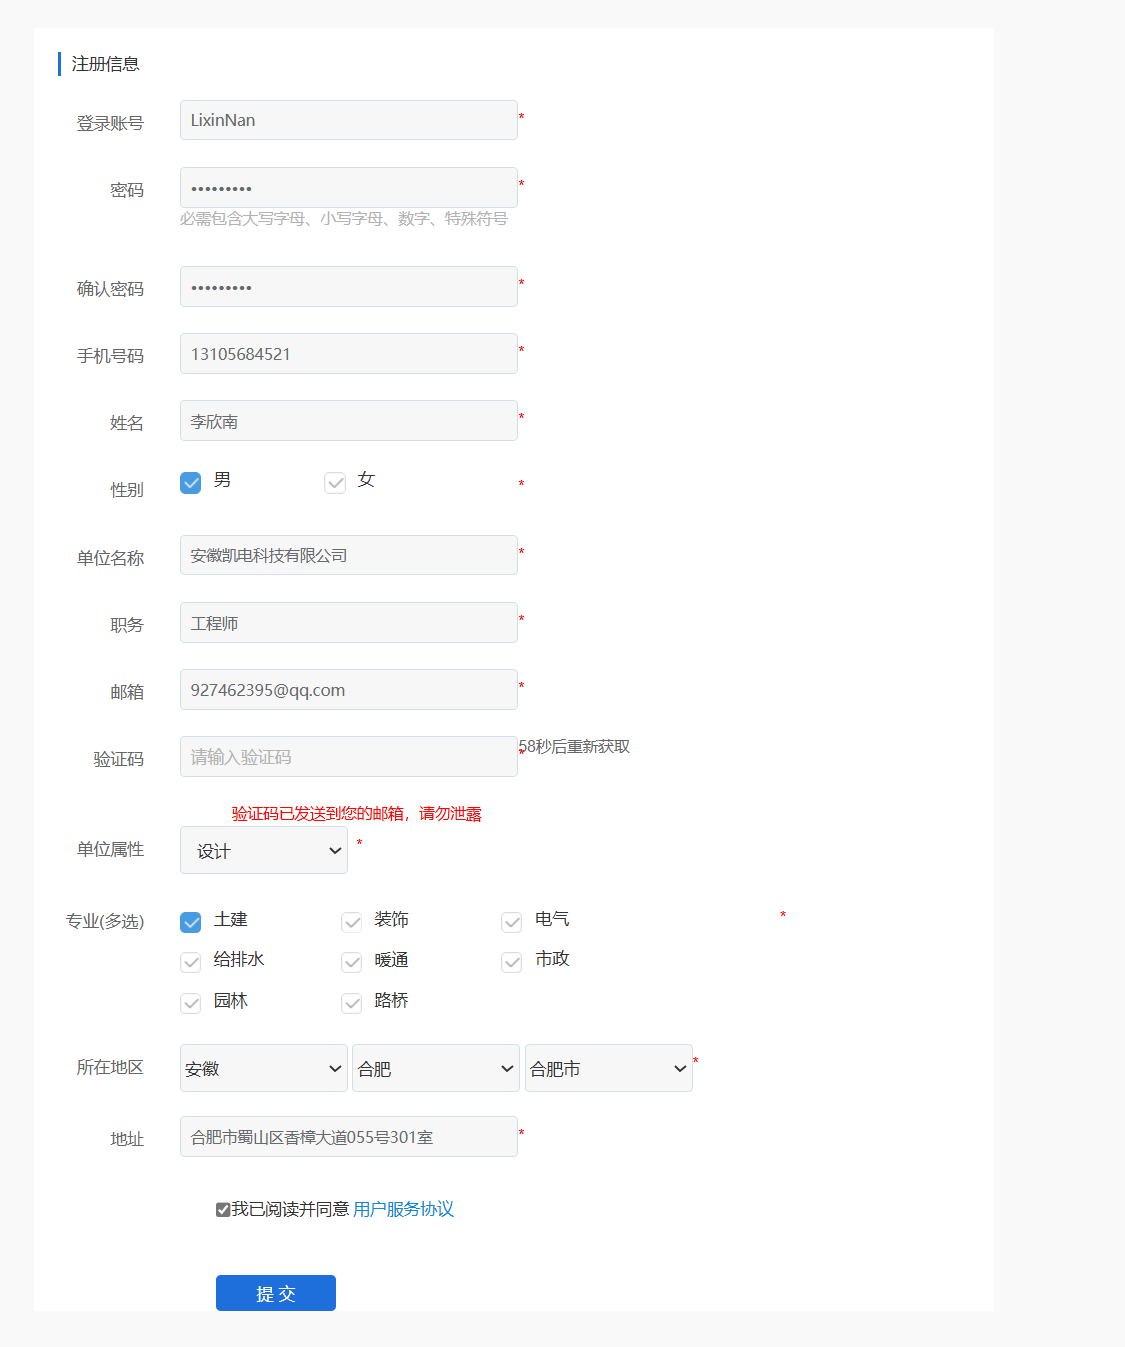The width and height of the screenshot is (1125, 1347).
Task: Enable the 电气 specialty option
Action: 512,922
